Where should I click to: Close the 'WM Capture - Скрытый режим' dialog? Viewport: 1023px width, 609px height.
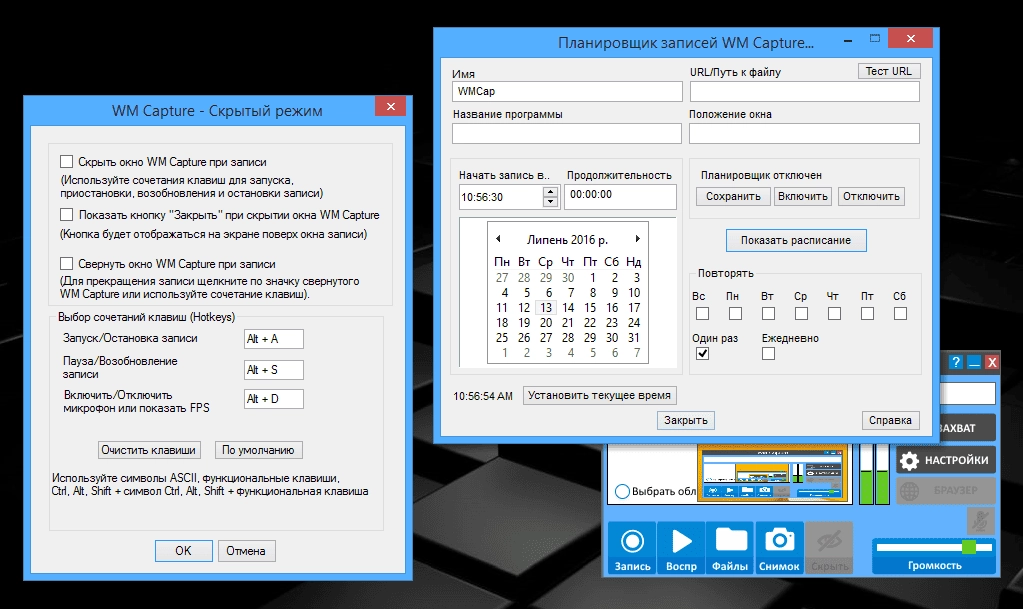(390, 106)
